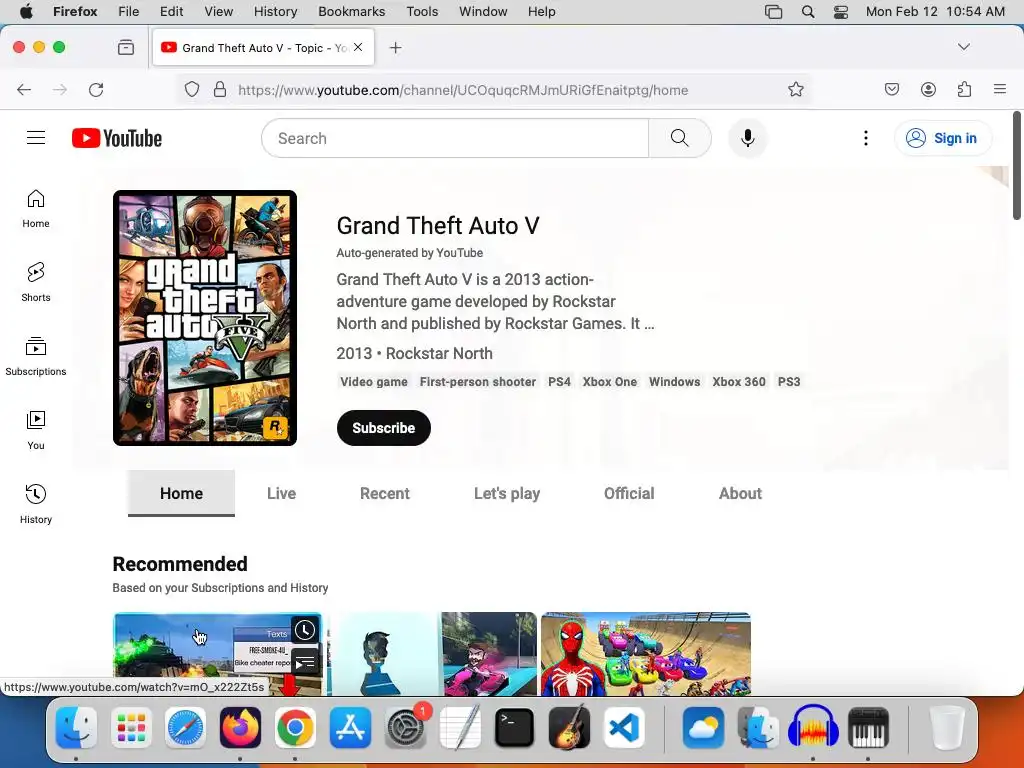Open the History menu in menu bar
This screenshot has height=768, width=1024.
point(275,12)
